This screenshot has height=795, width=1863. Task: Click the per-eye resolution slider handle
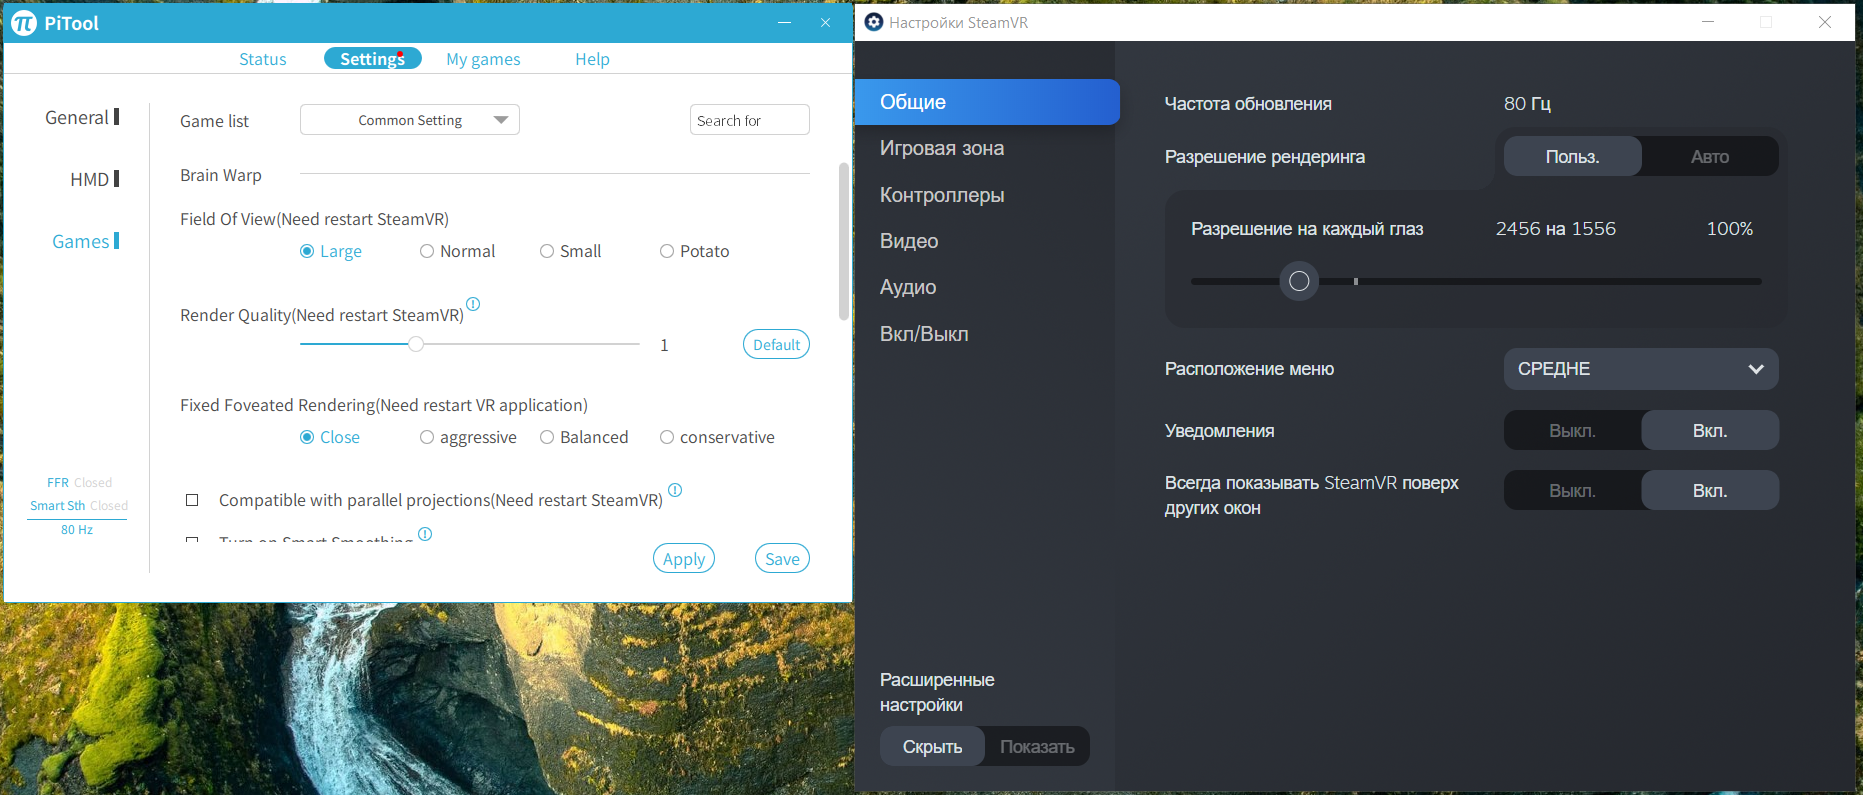pos(1299,281)
